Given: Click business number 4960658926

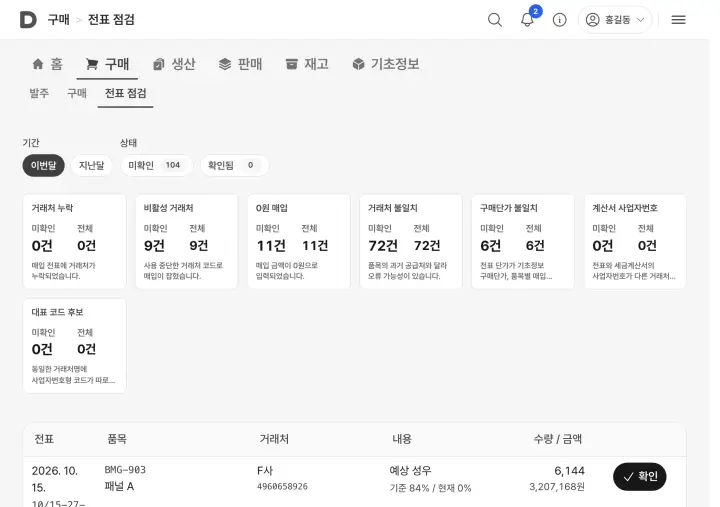Looking at the screenshot, I should pos(282,486).
